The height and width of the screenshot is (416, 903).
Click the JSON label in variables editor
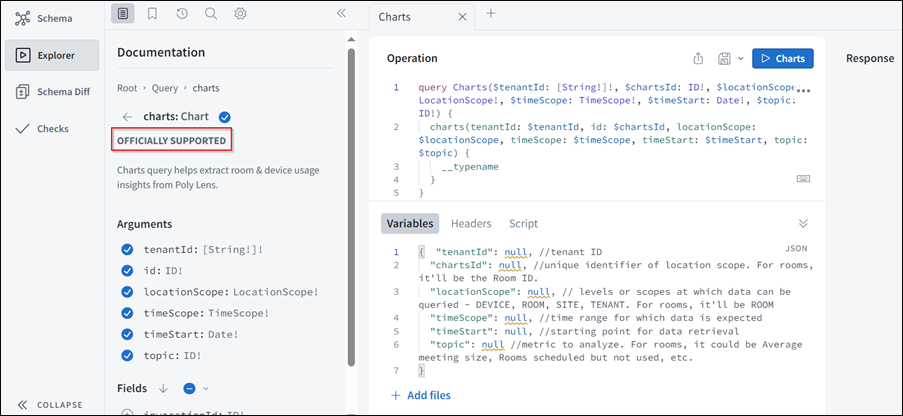tap(796, 249)
